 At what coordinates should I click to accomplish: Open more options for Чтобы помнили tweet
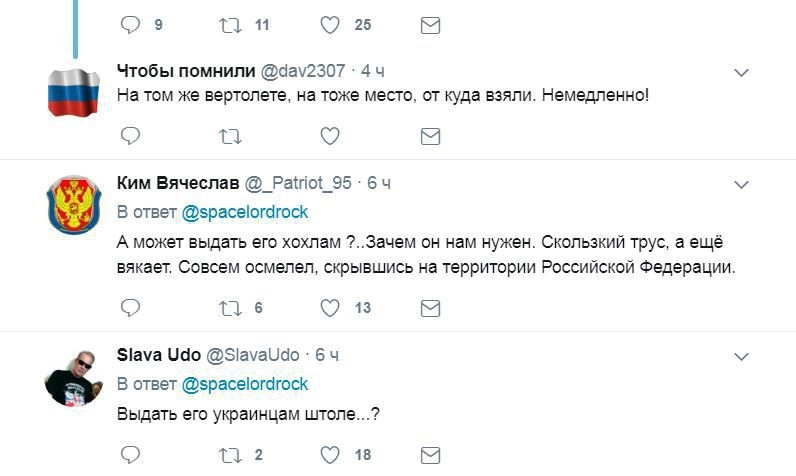[742, 72]
